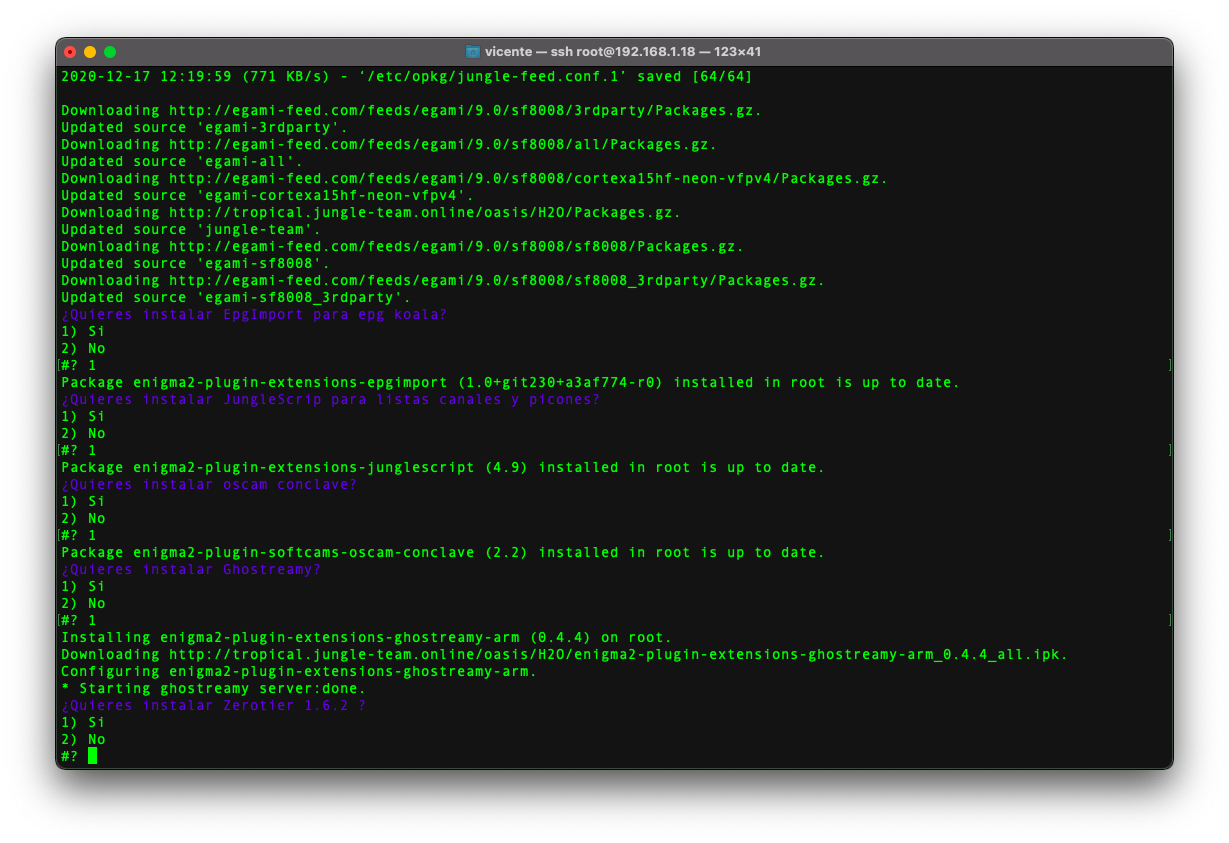Screen dimensions: 1229x843
Task: Click '1) Si' under the EpgImport question
Action: pos(83,331)
